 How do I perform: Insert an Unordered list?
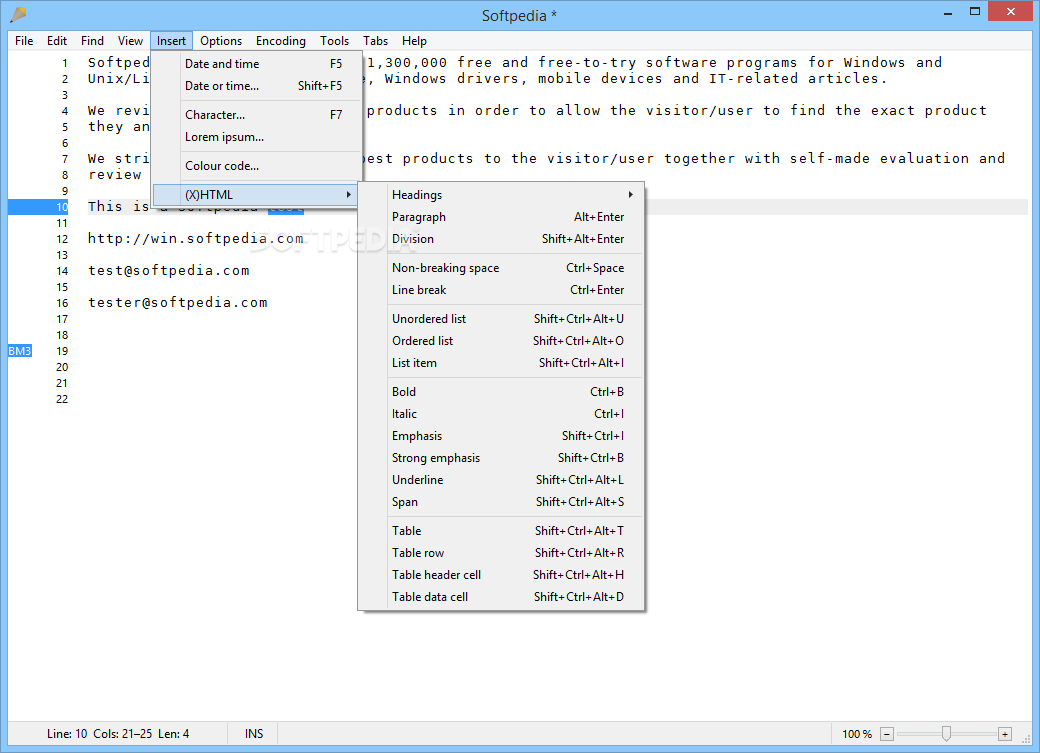[x=501, y=319]
